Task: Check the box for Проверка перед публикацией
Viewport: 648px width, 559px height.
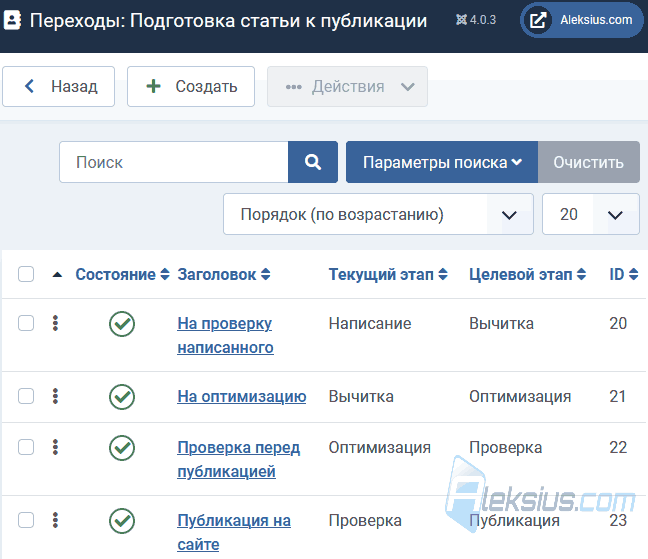Action: (x=26, y=447)
